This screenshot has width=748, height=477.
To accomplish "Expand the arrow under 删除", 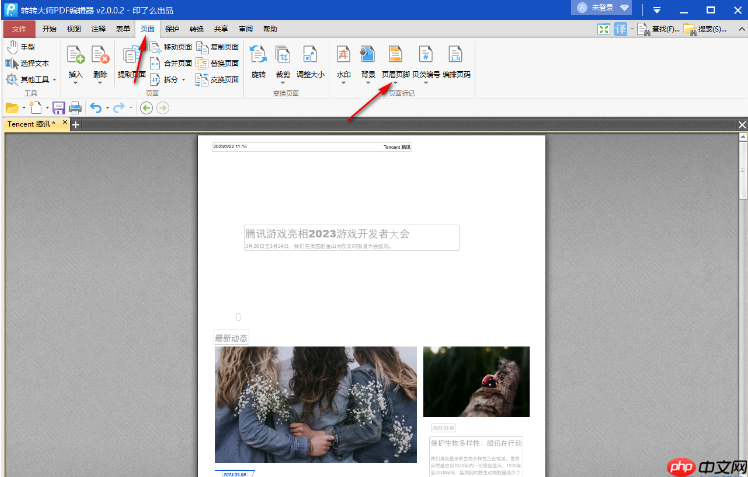I will [x=100, y=83].
